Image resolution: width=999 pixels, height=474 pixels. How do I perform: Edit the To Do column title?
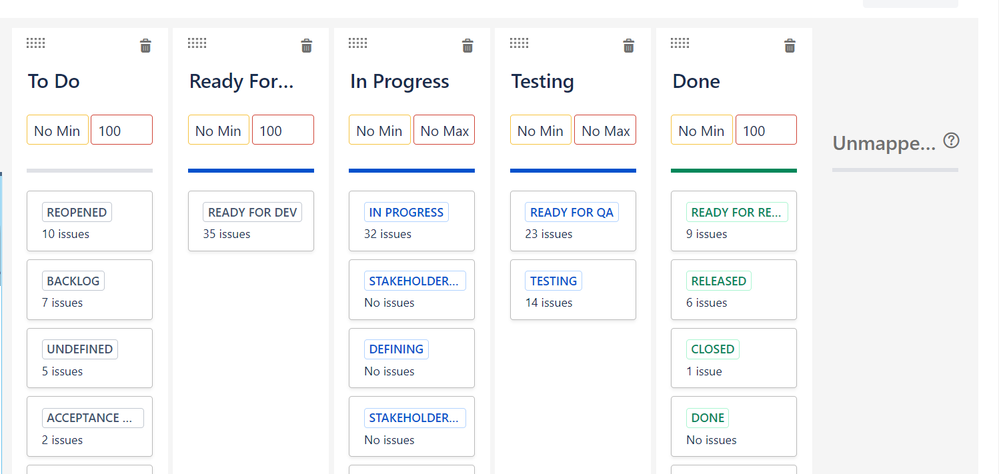[54, 82]
